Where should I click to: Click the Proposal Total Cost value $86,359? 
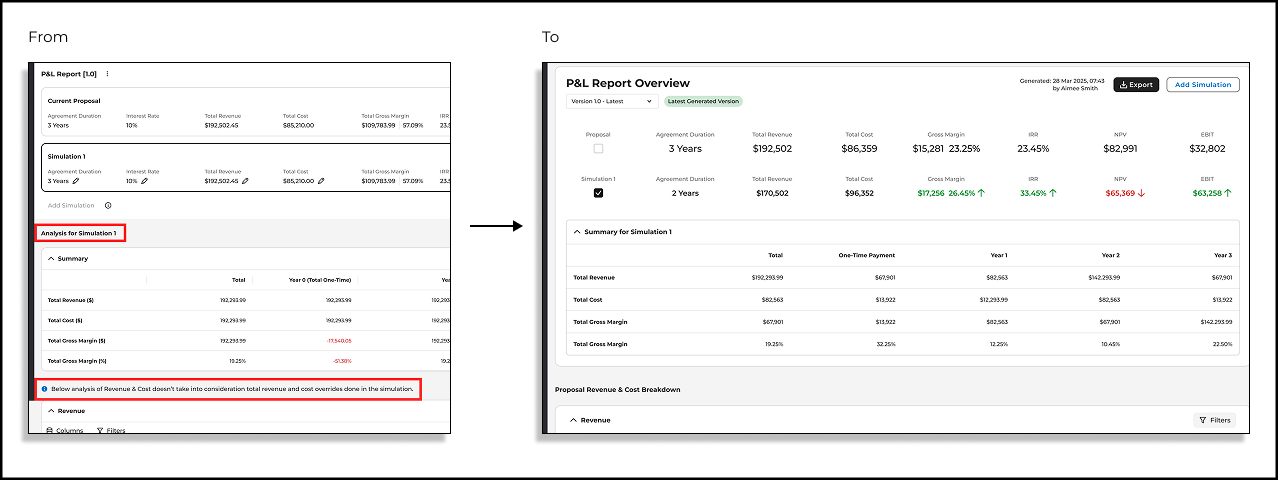(x=860, y=148)
